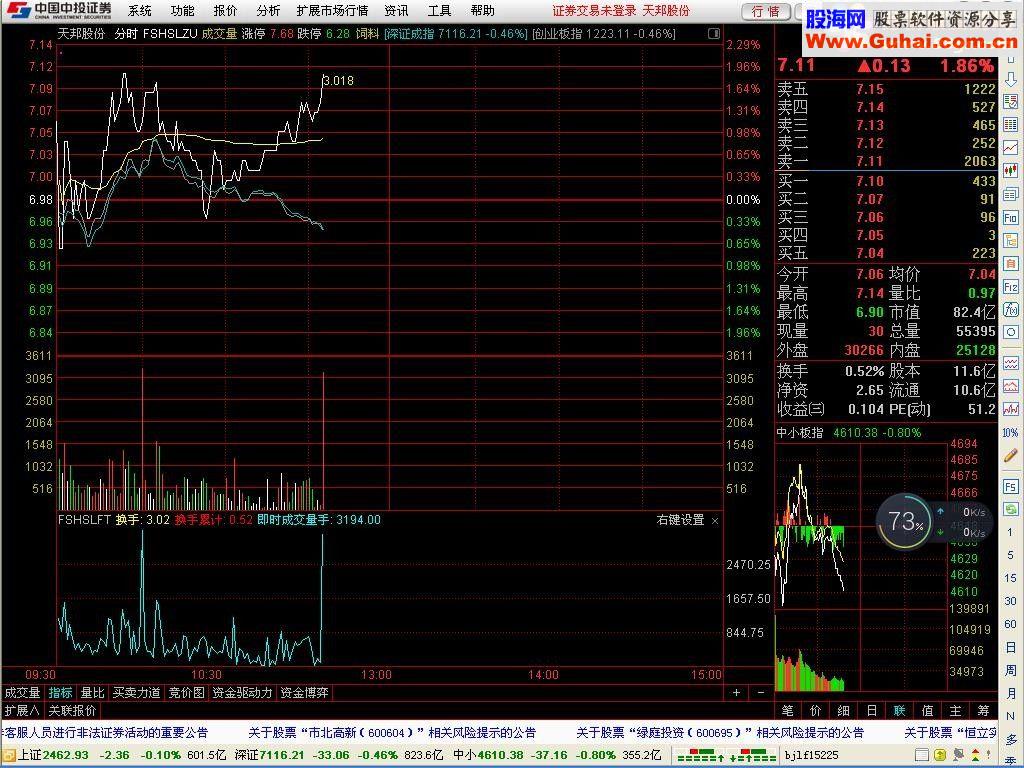Click the plus zoom button below chart

[x=737, y=692]
